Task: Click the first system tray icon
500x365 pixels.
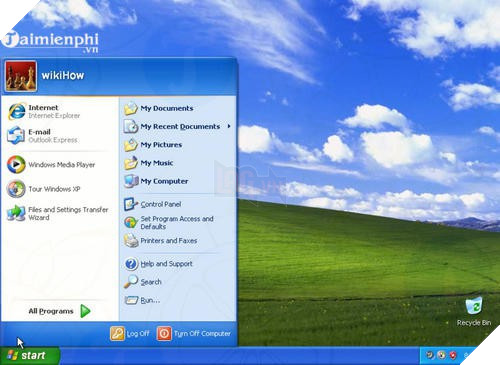Action: coord(430,355)
